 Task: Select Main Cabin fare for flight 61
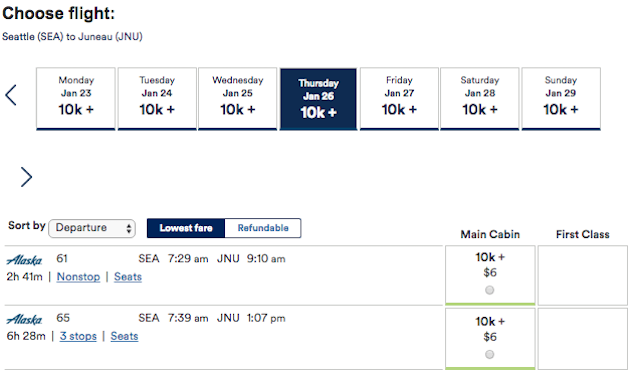(489, 290)
